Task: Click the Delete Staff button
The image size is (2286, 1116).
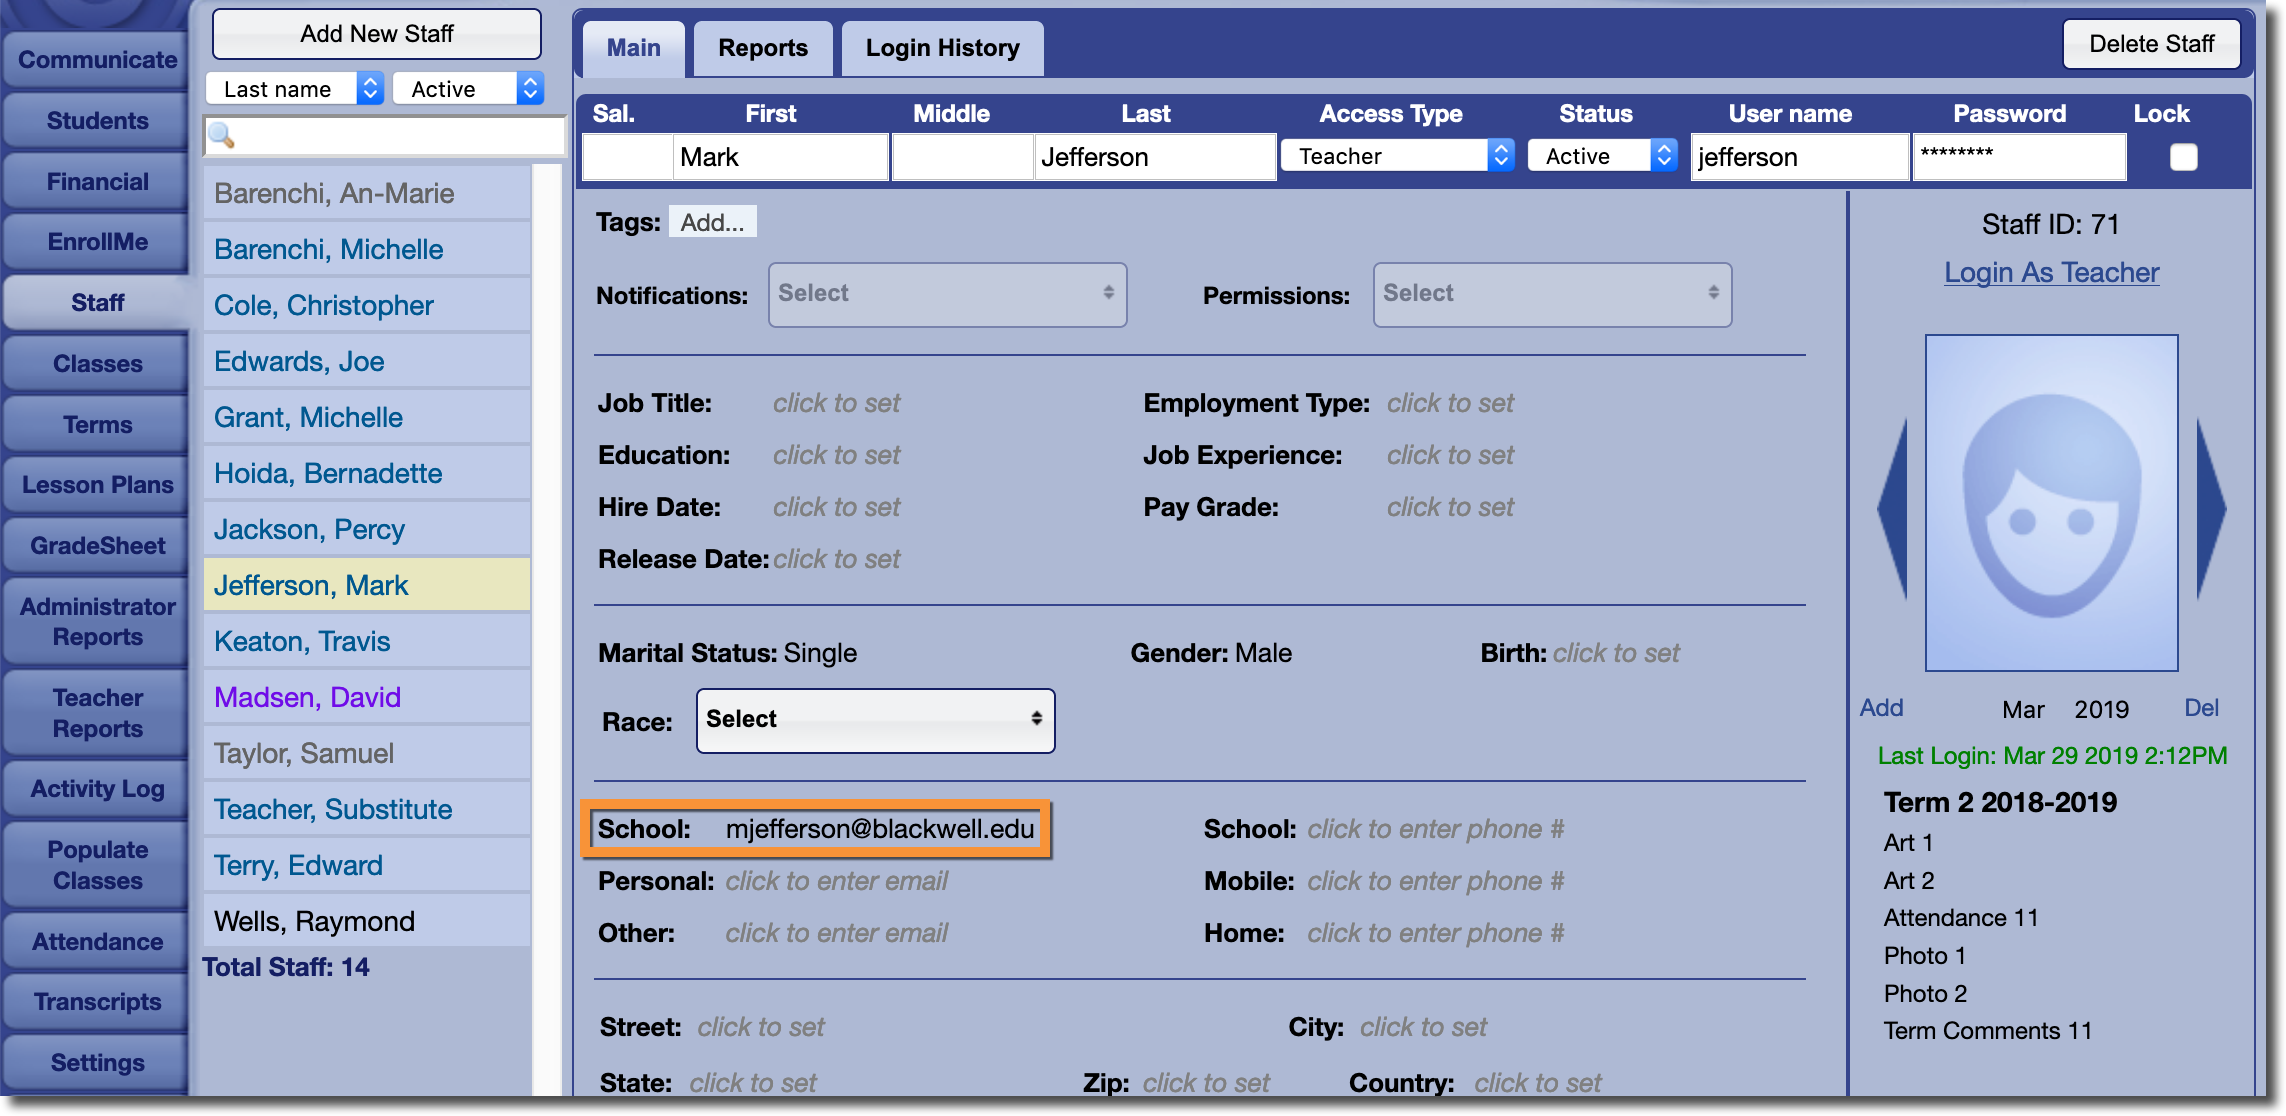Action: tap(2151, 44)
